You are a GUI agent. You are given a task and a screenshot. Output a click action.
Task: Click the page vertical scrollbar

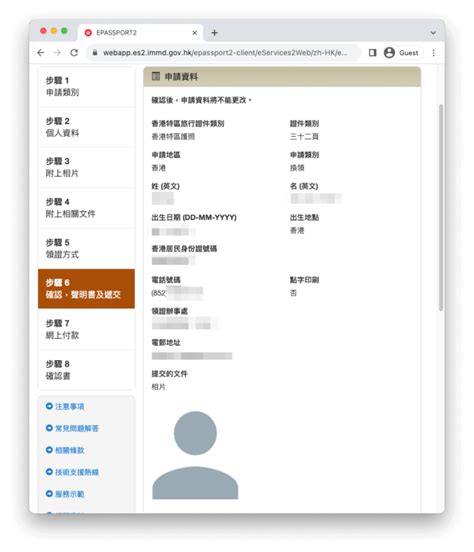pyautogui.click(x=441, y=207)
